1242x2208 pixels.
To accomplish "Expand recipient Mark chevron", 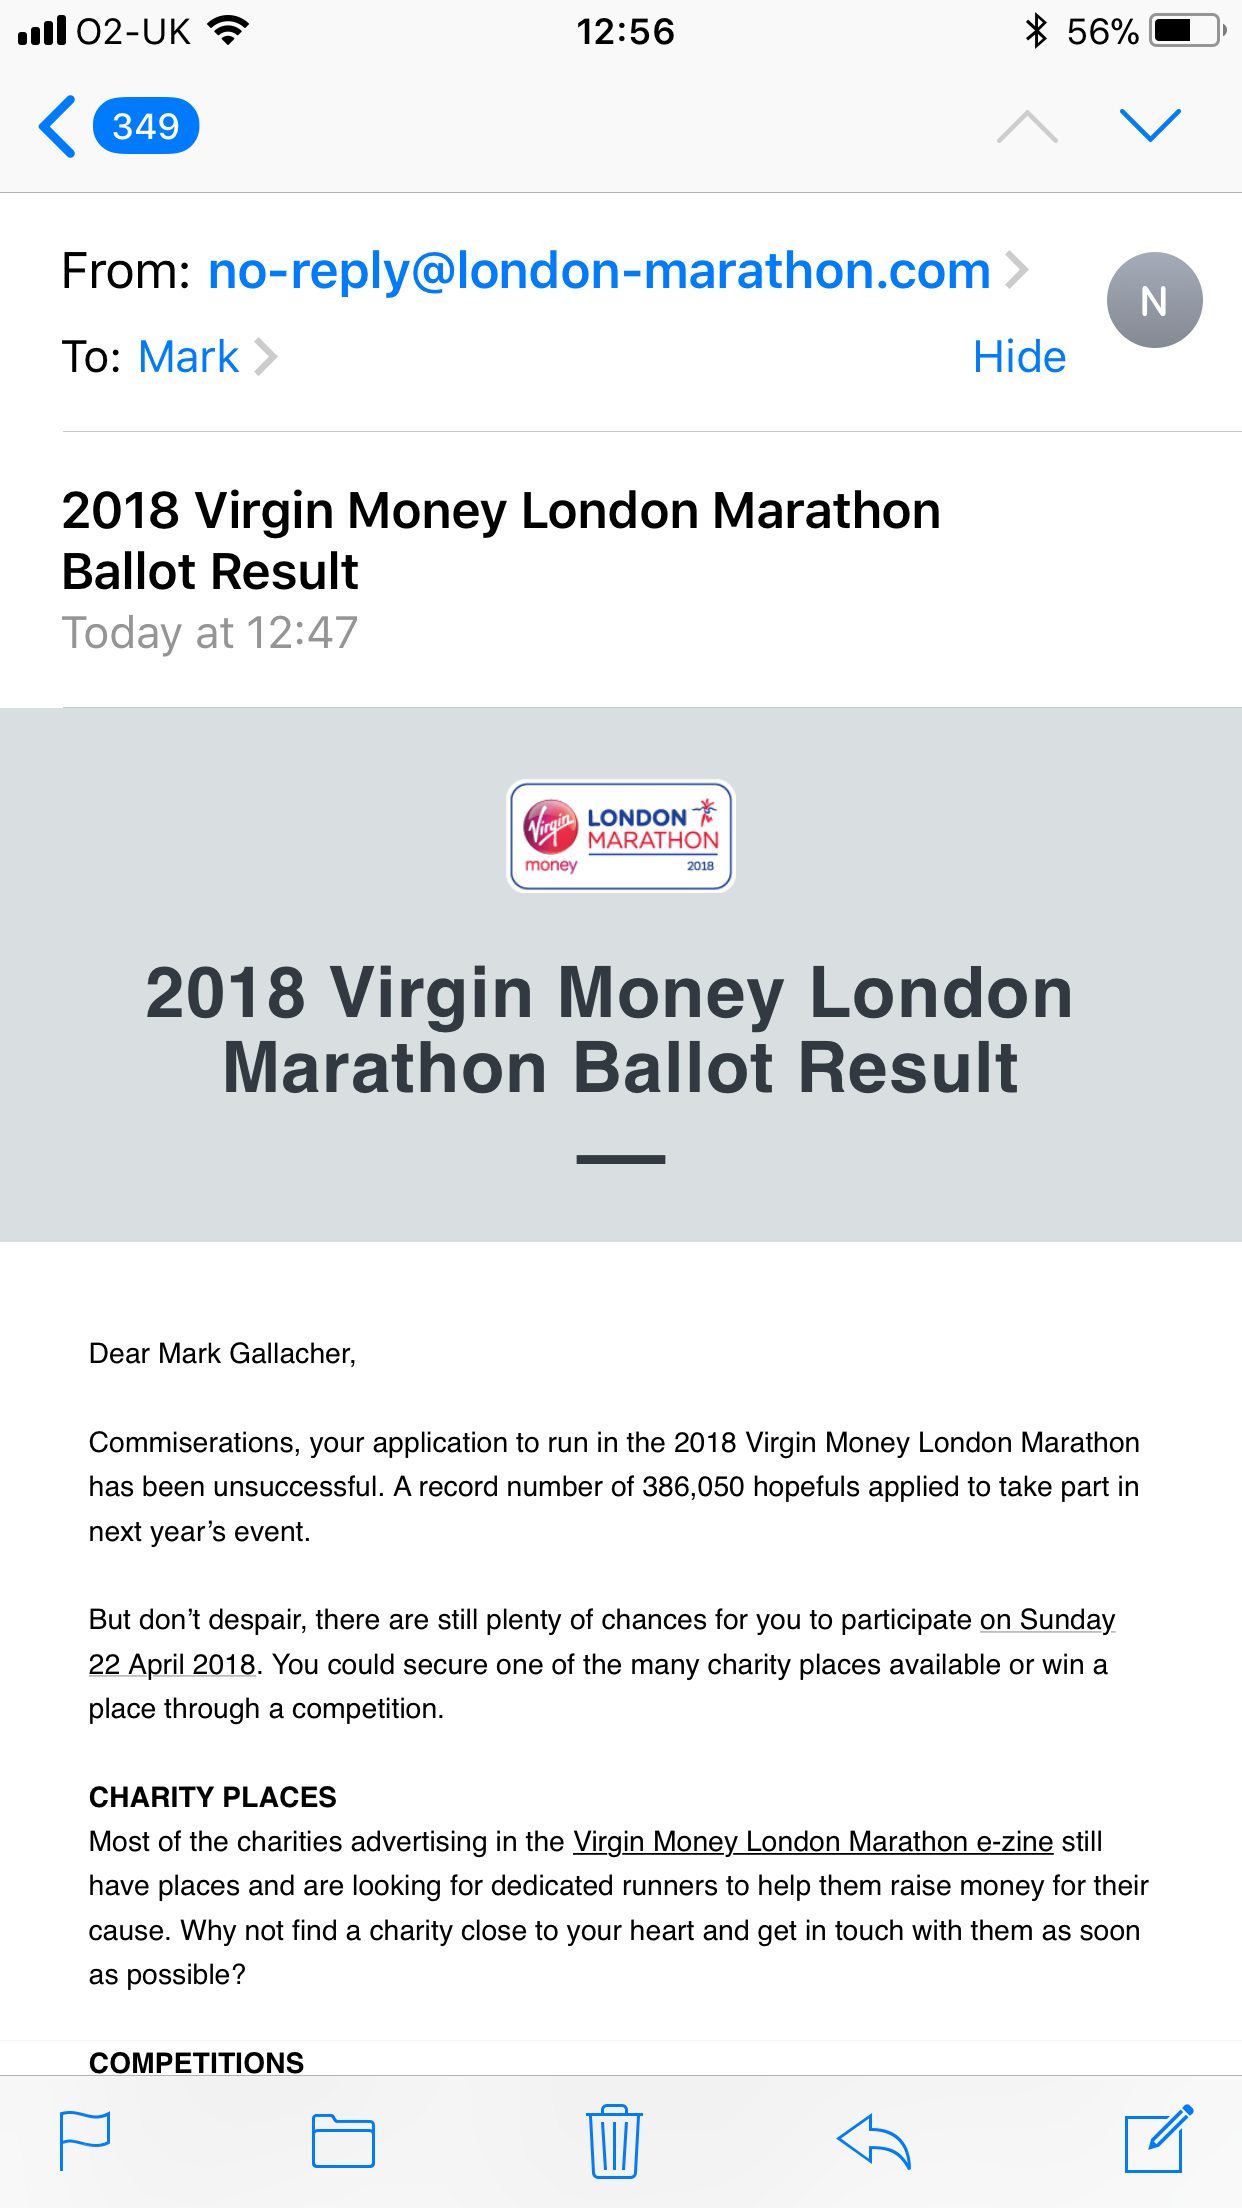I will pyautogui.click(x=265, y=357).
